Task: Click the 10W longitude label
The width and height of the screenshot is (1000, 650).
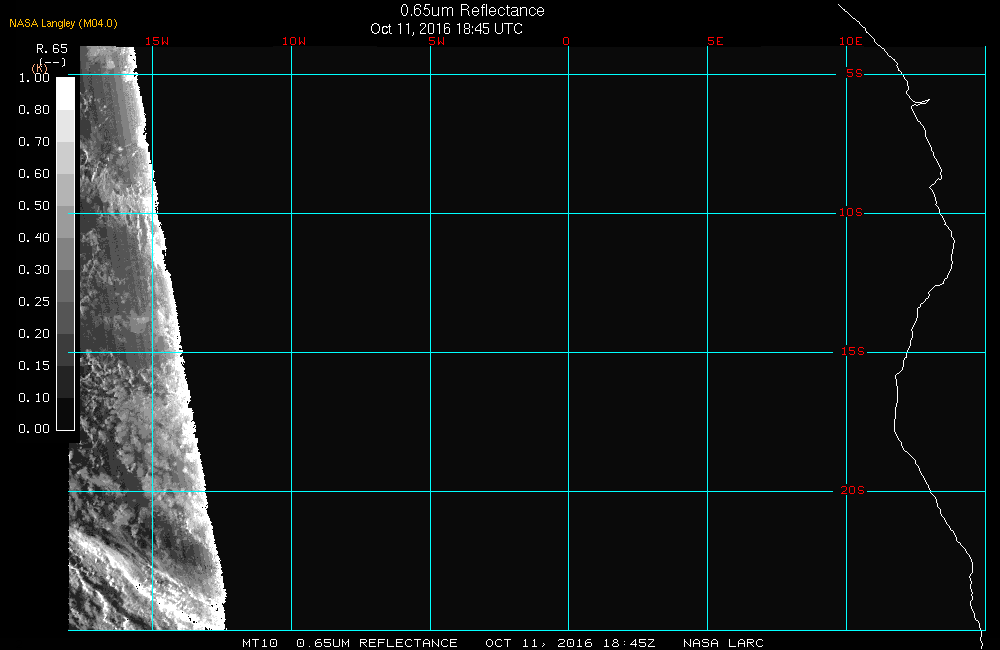Action: tap(293, 41)
